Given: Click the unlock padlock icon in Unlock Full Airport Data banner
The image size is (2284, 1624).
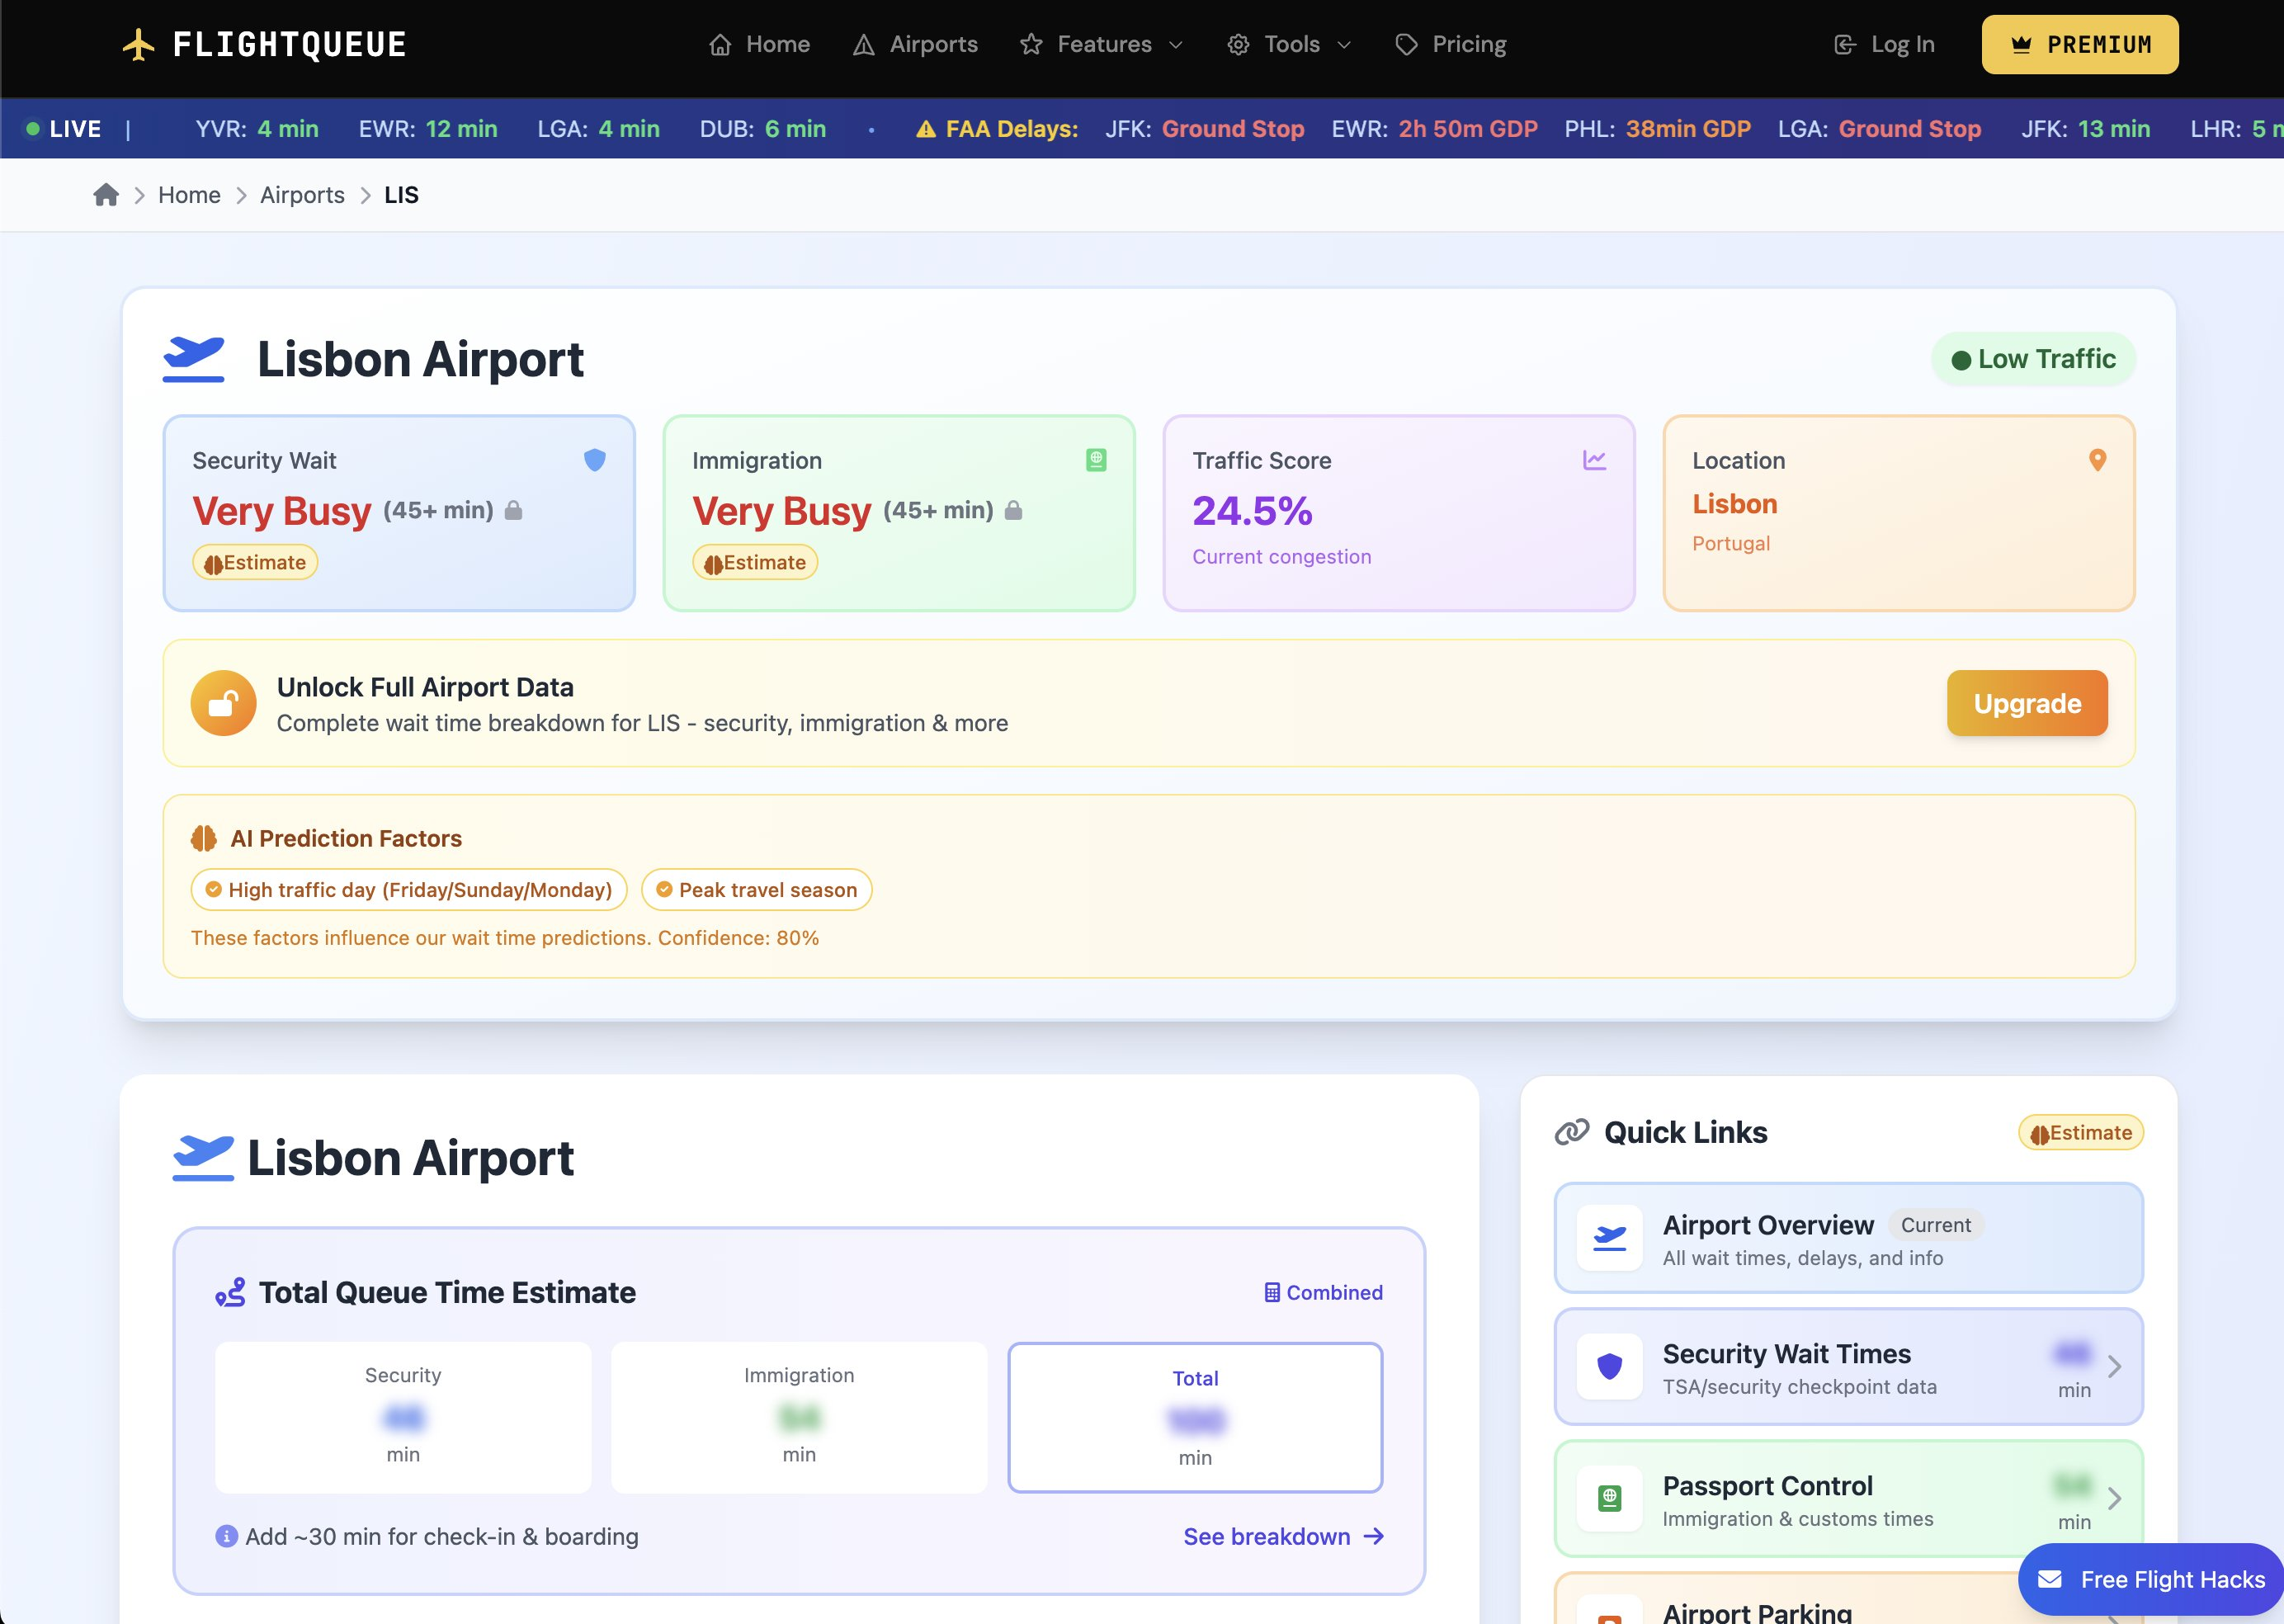Looking at the screenshot, I should coord(224,702).
